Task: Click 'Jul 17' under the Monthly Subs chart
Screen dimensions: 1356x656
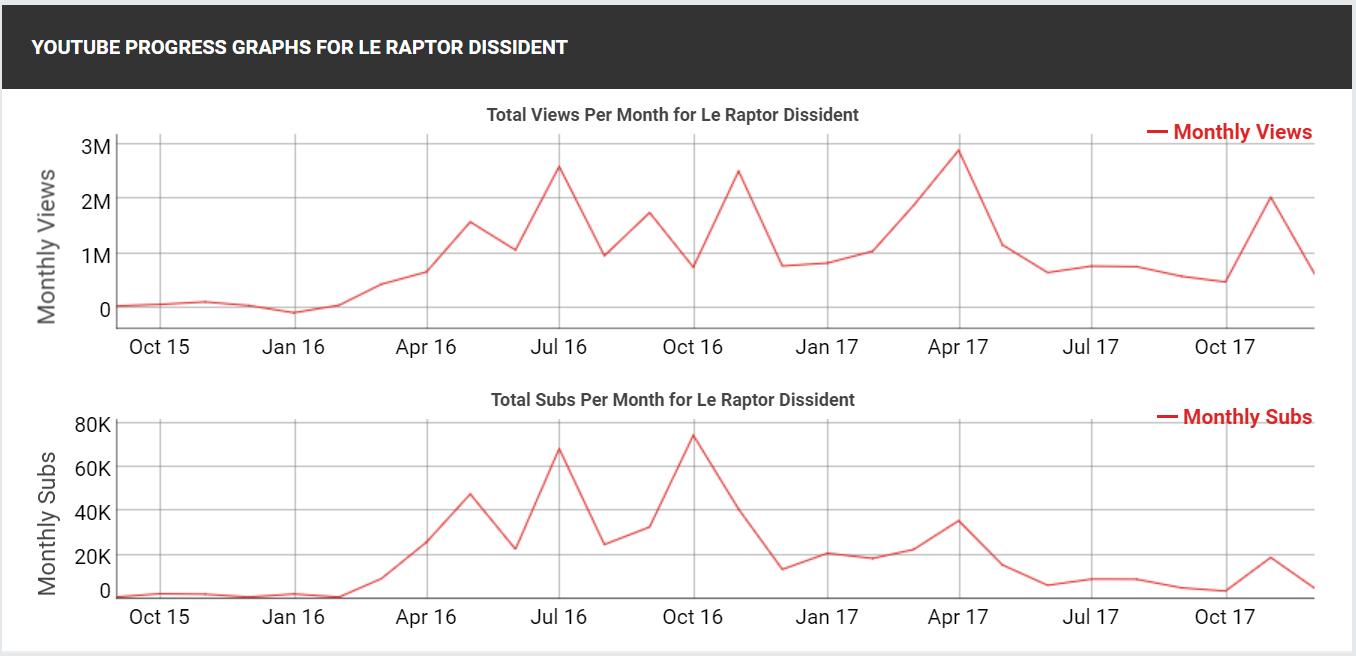Action: [x=1091, y=617]
